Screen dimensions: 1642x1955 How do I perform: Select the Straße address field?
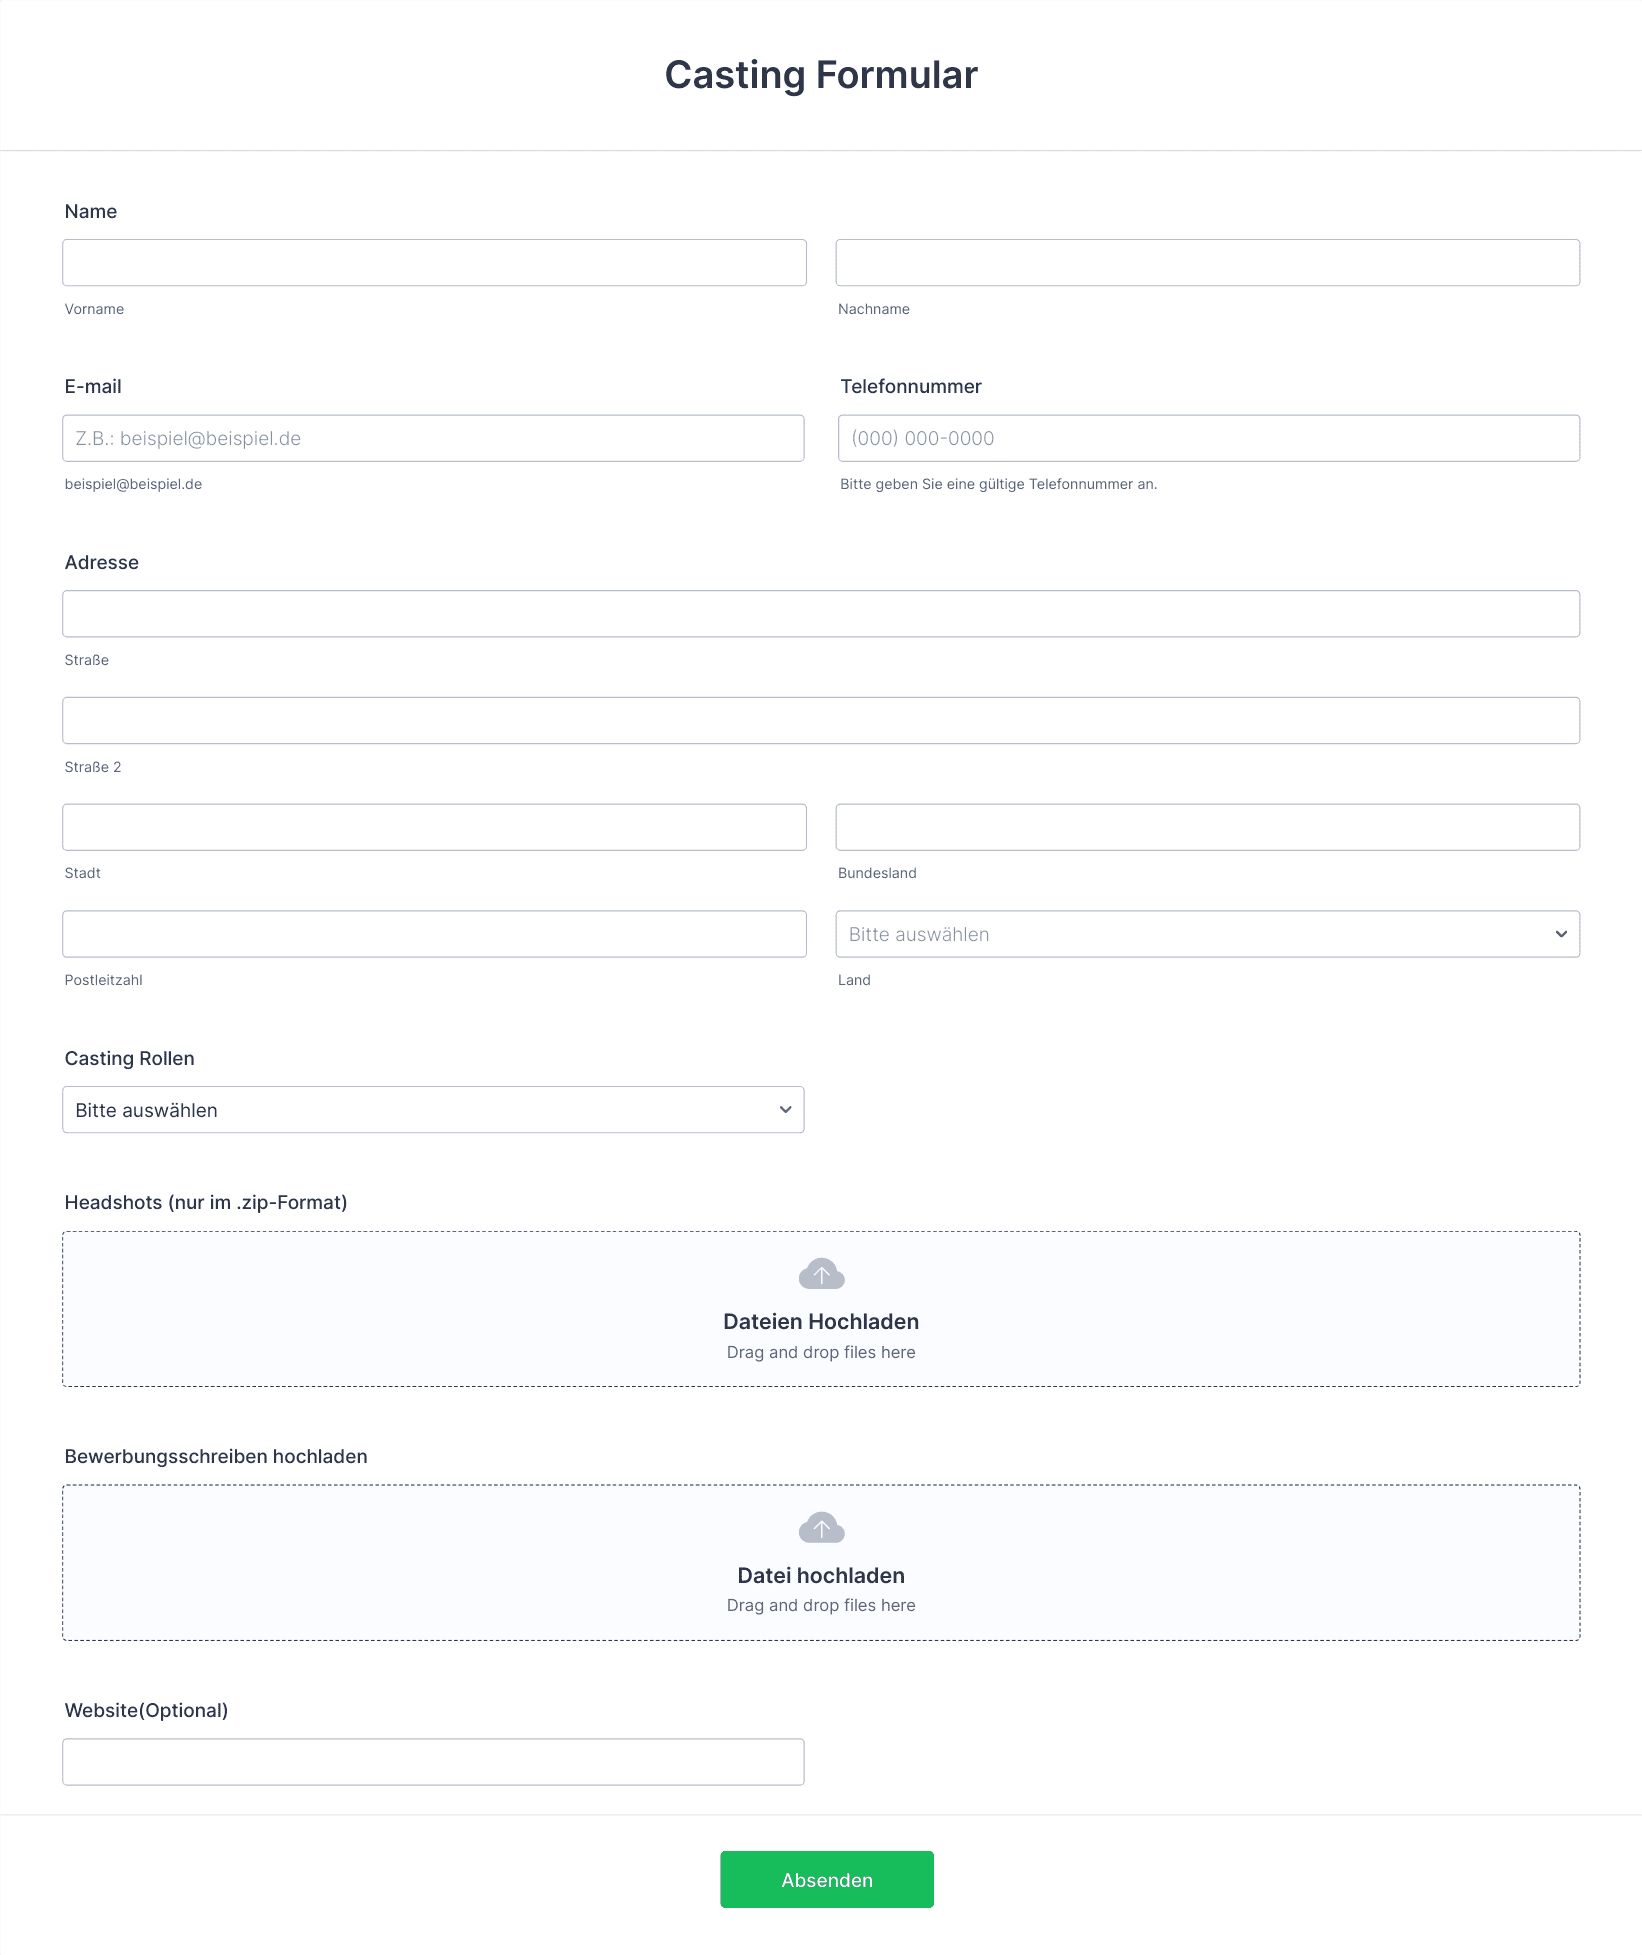pyautogui.click(x=821, y=614)
